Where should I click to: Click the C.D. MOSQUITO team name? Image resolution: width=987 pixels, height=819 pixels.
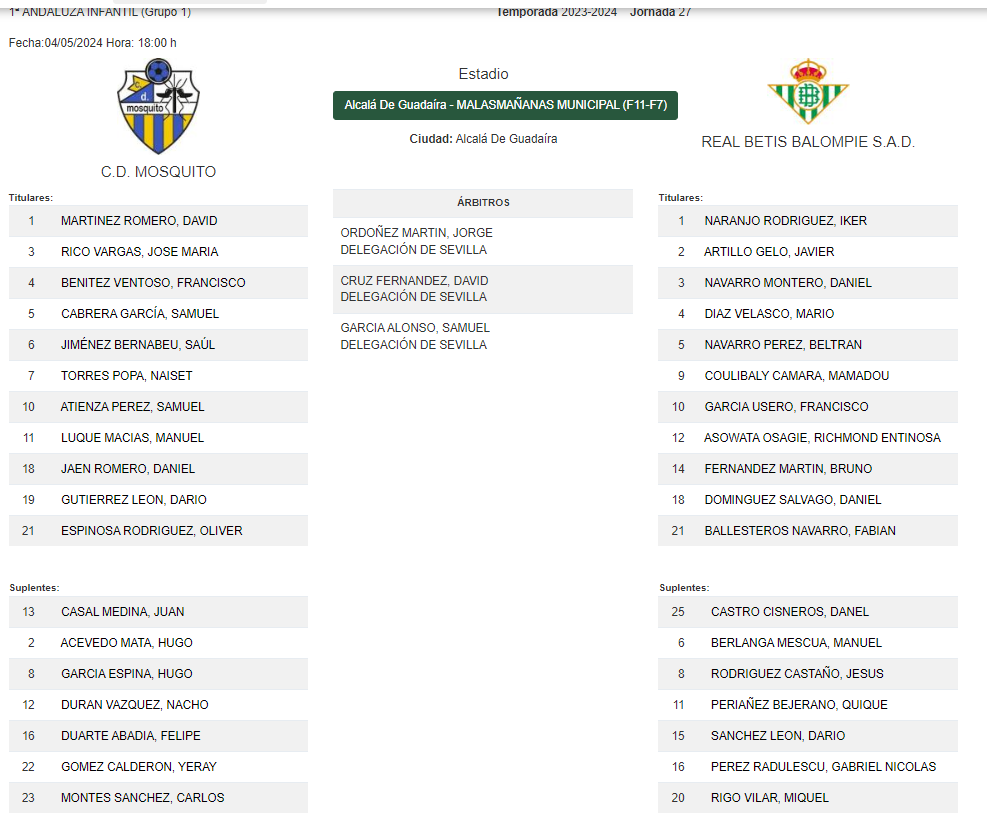click(158, 172)
